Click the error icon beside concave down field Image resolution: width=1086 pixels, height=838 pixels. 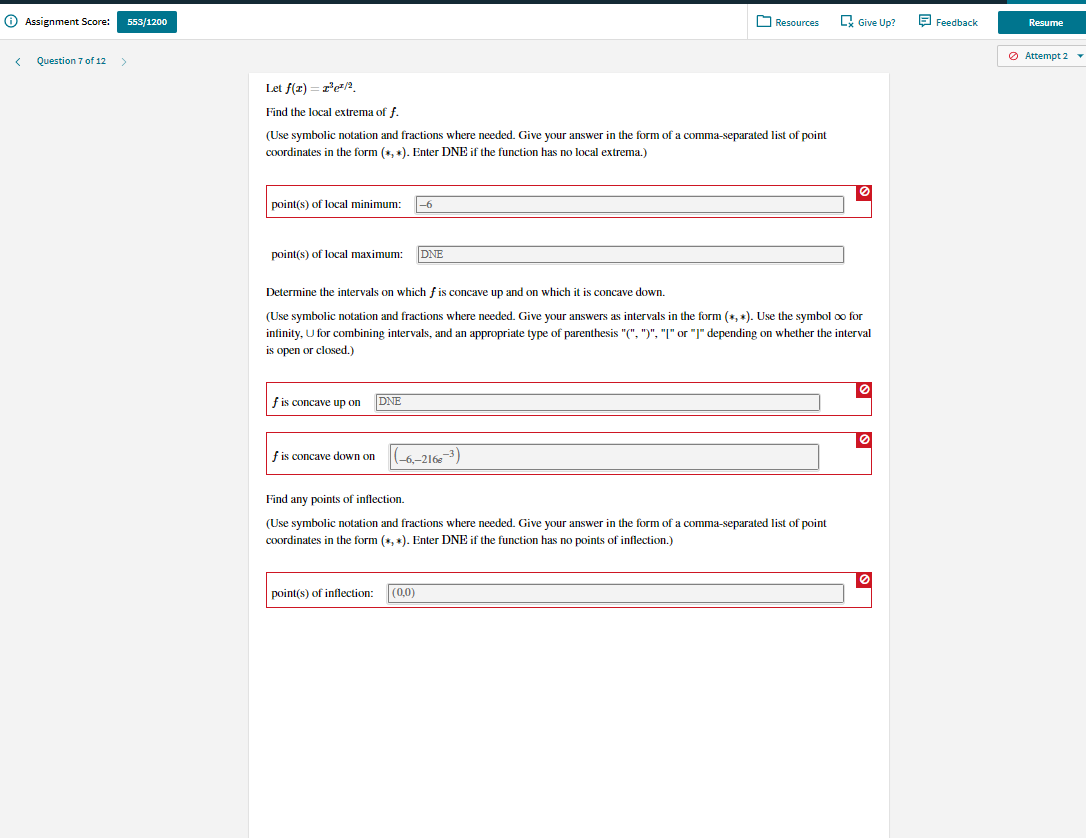[863, 440]
